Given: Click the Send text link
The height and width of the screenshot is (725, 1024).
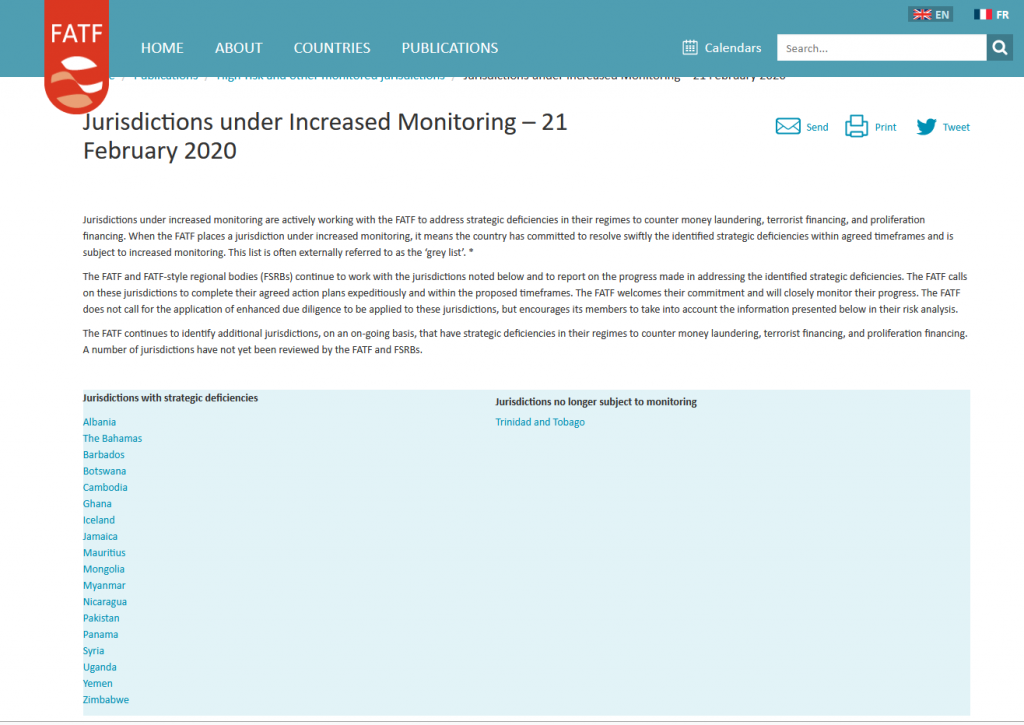Looking at the screenshot, I should point(817,127).
